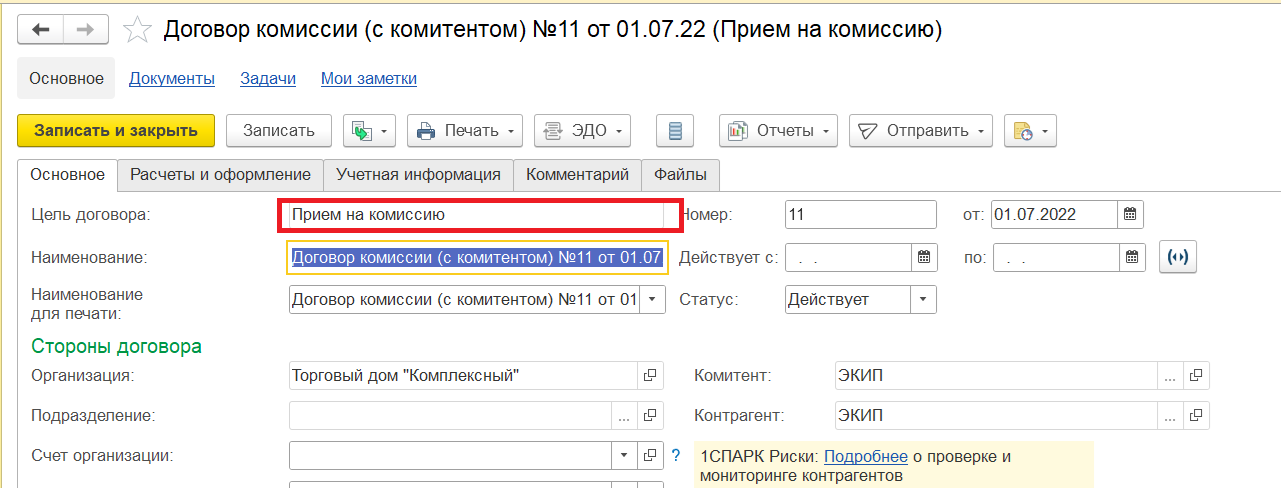The height and width of the screenshot is (488, 1281).
Task: Switch to the Учетная информация tab
Action: tap(419, 174)
